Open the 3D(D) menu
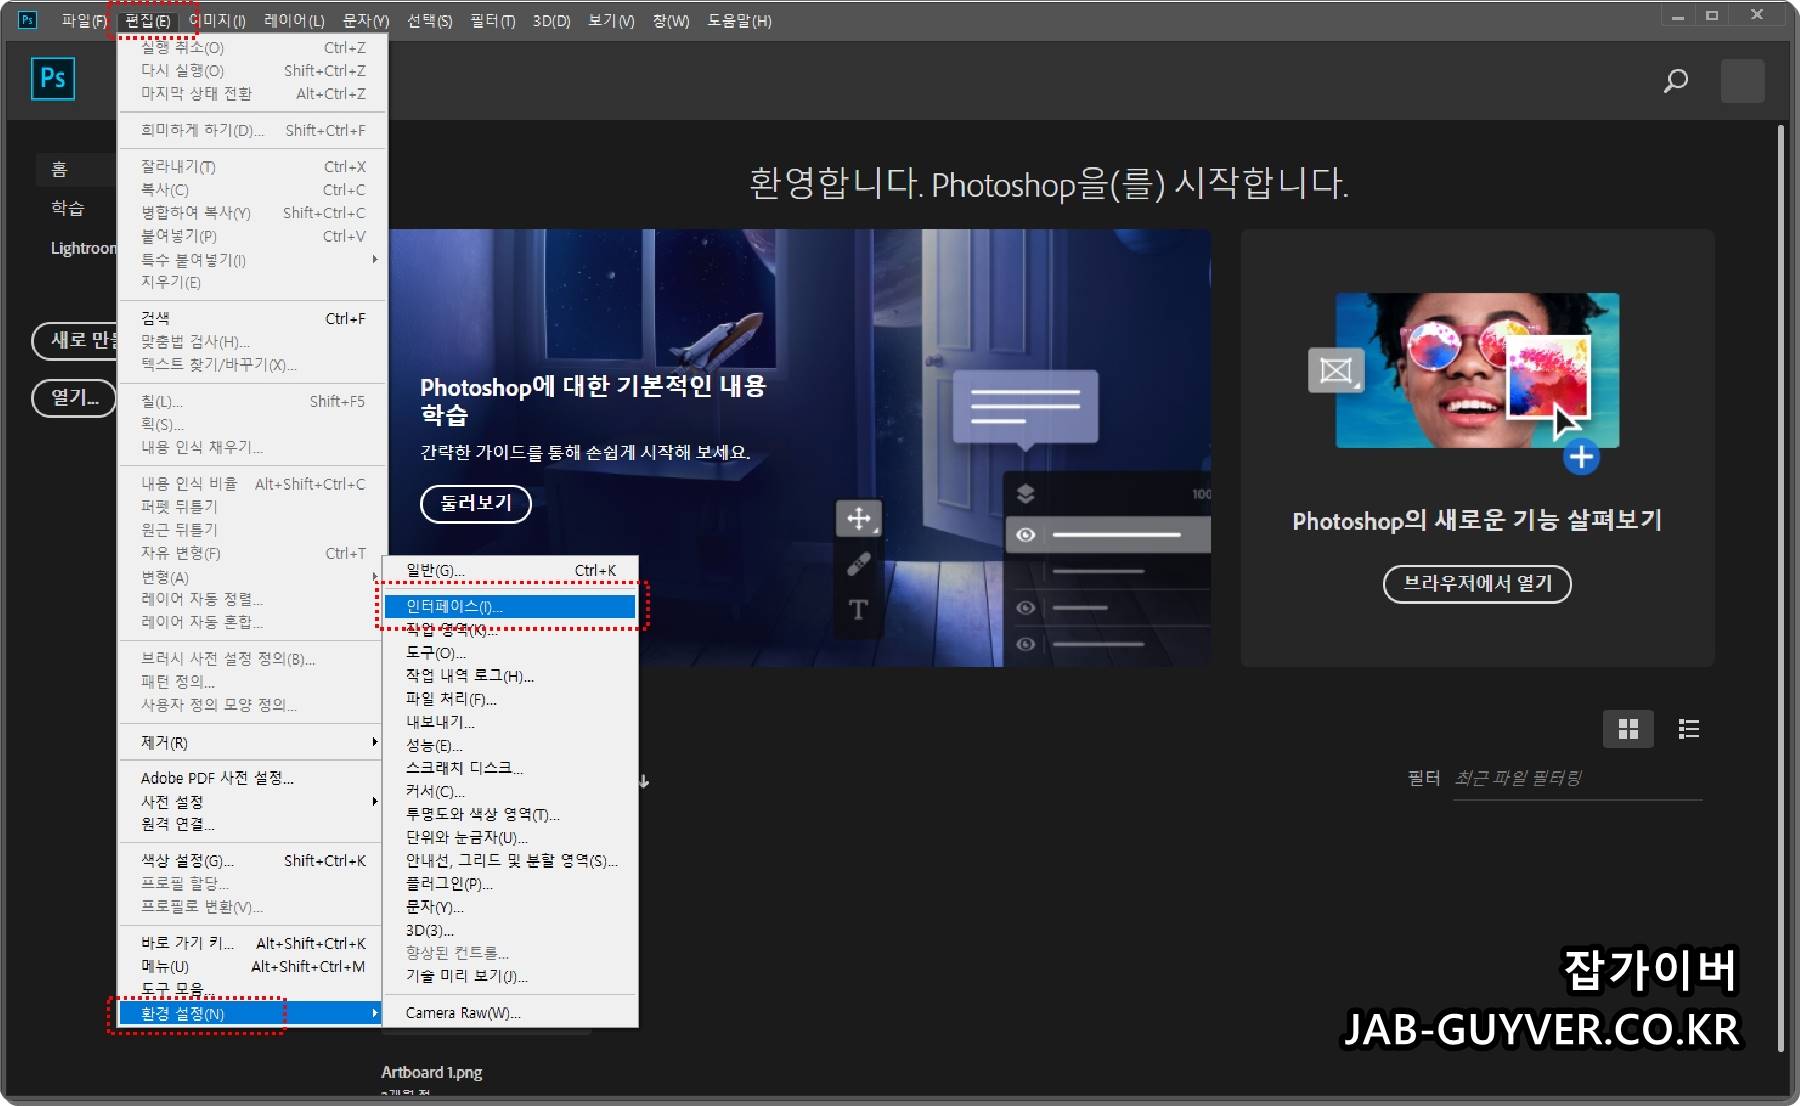The height and width of the screenshot is (1106, 1800). coord(551,20)
